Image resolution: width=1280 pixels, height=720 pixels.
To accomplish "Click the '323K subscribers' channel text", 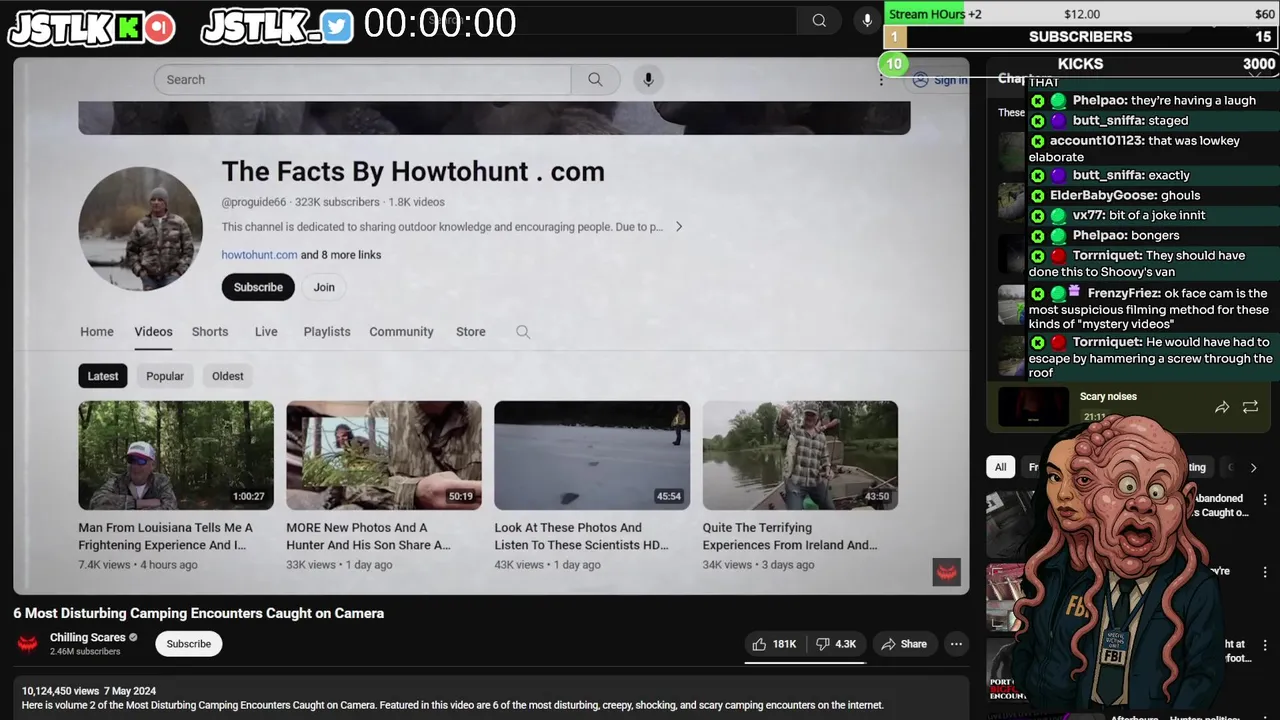I will pos(337,202).
